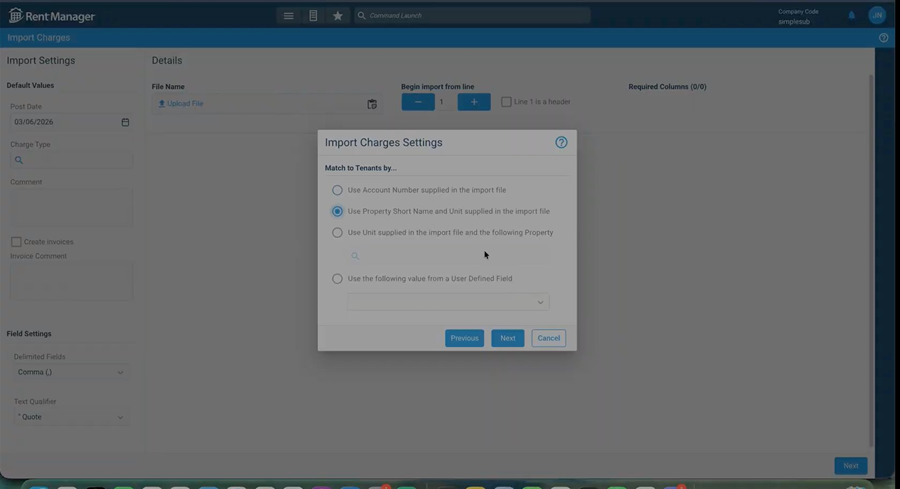Click the document list icon in top bar
Image resolution: width=900 pixels, height=489 pixels.
pyautogui.click(x=313, y=16)
